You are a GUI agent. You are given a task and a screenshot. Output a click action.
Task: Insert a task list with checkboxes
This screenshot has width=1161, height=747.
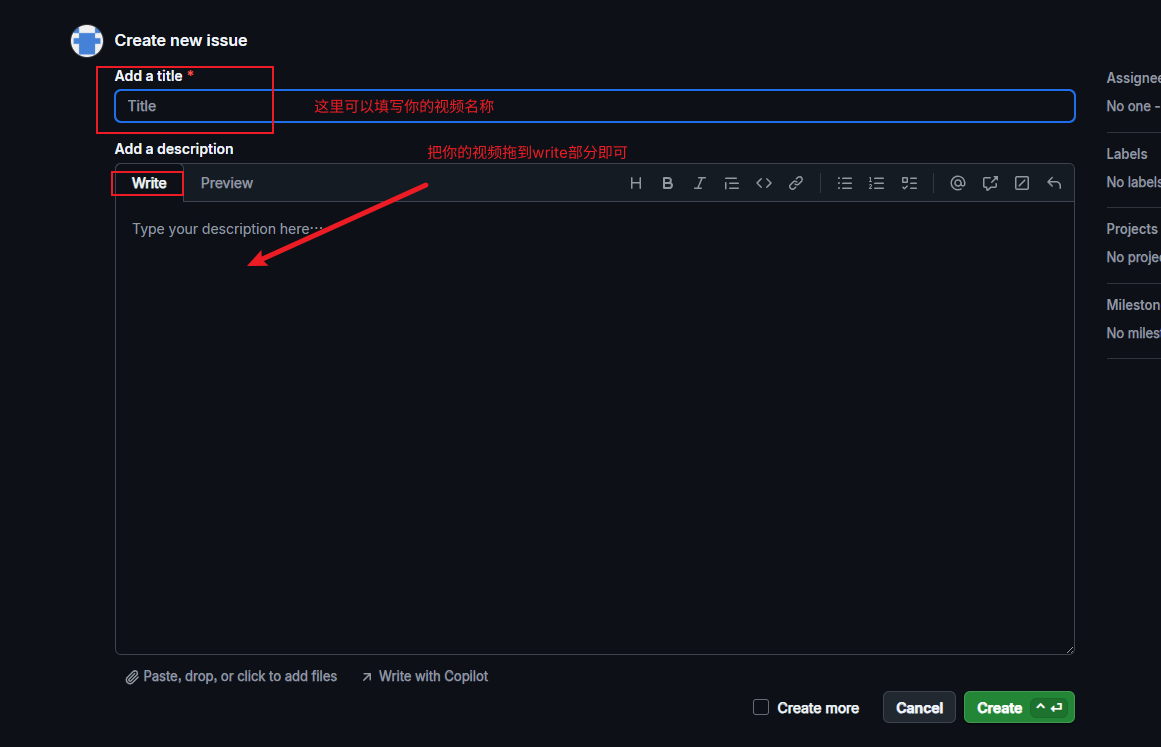coord(909,183)
